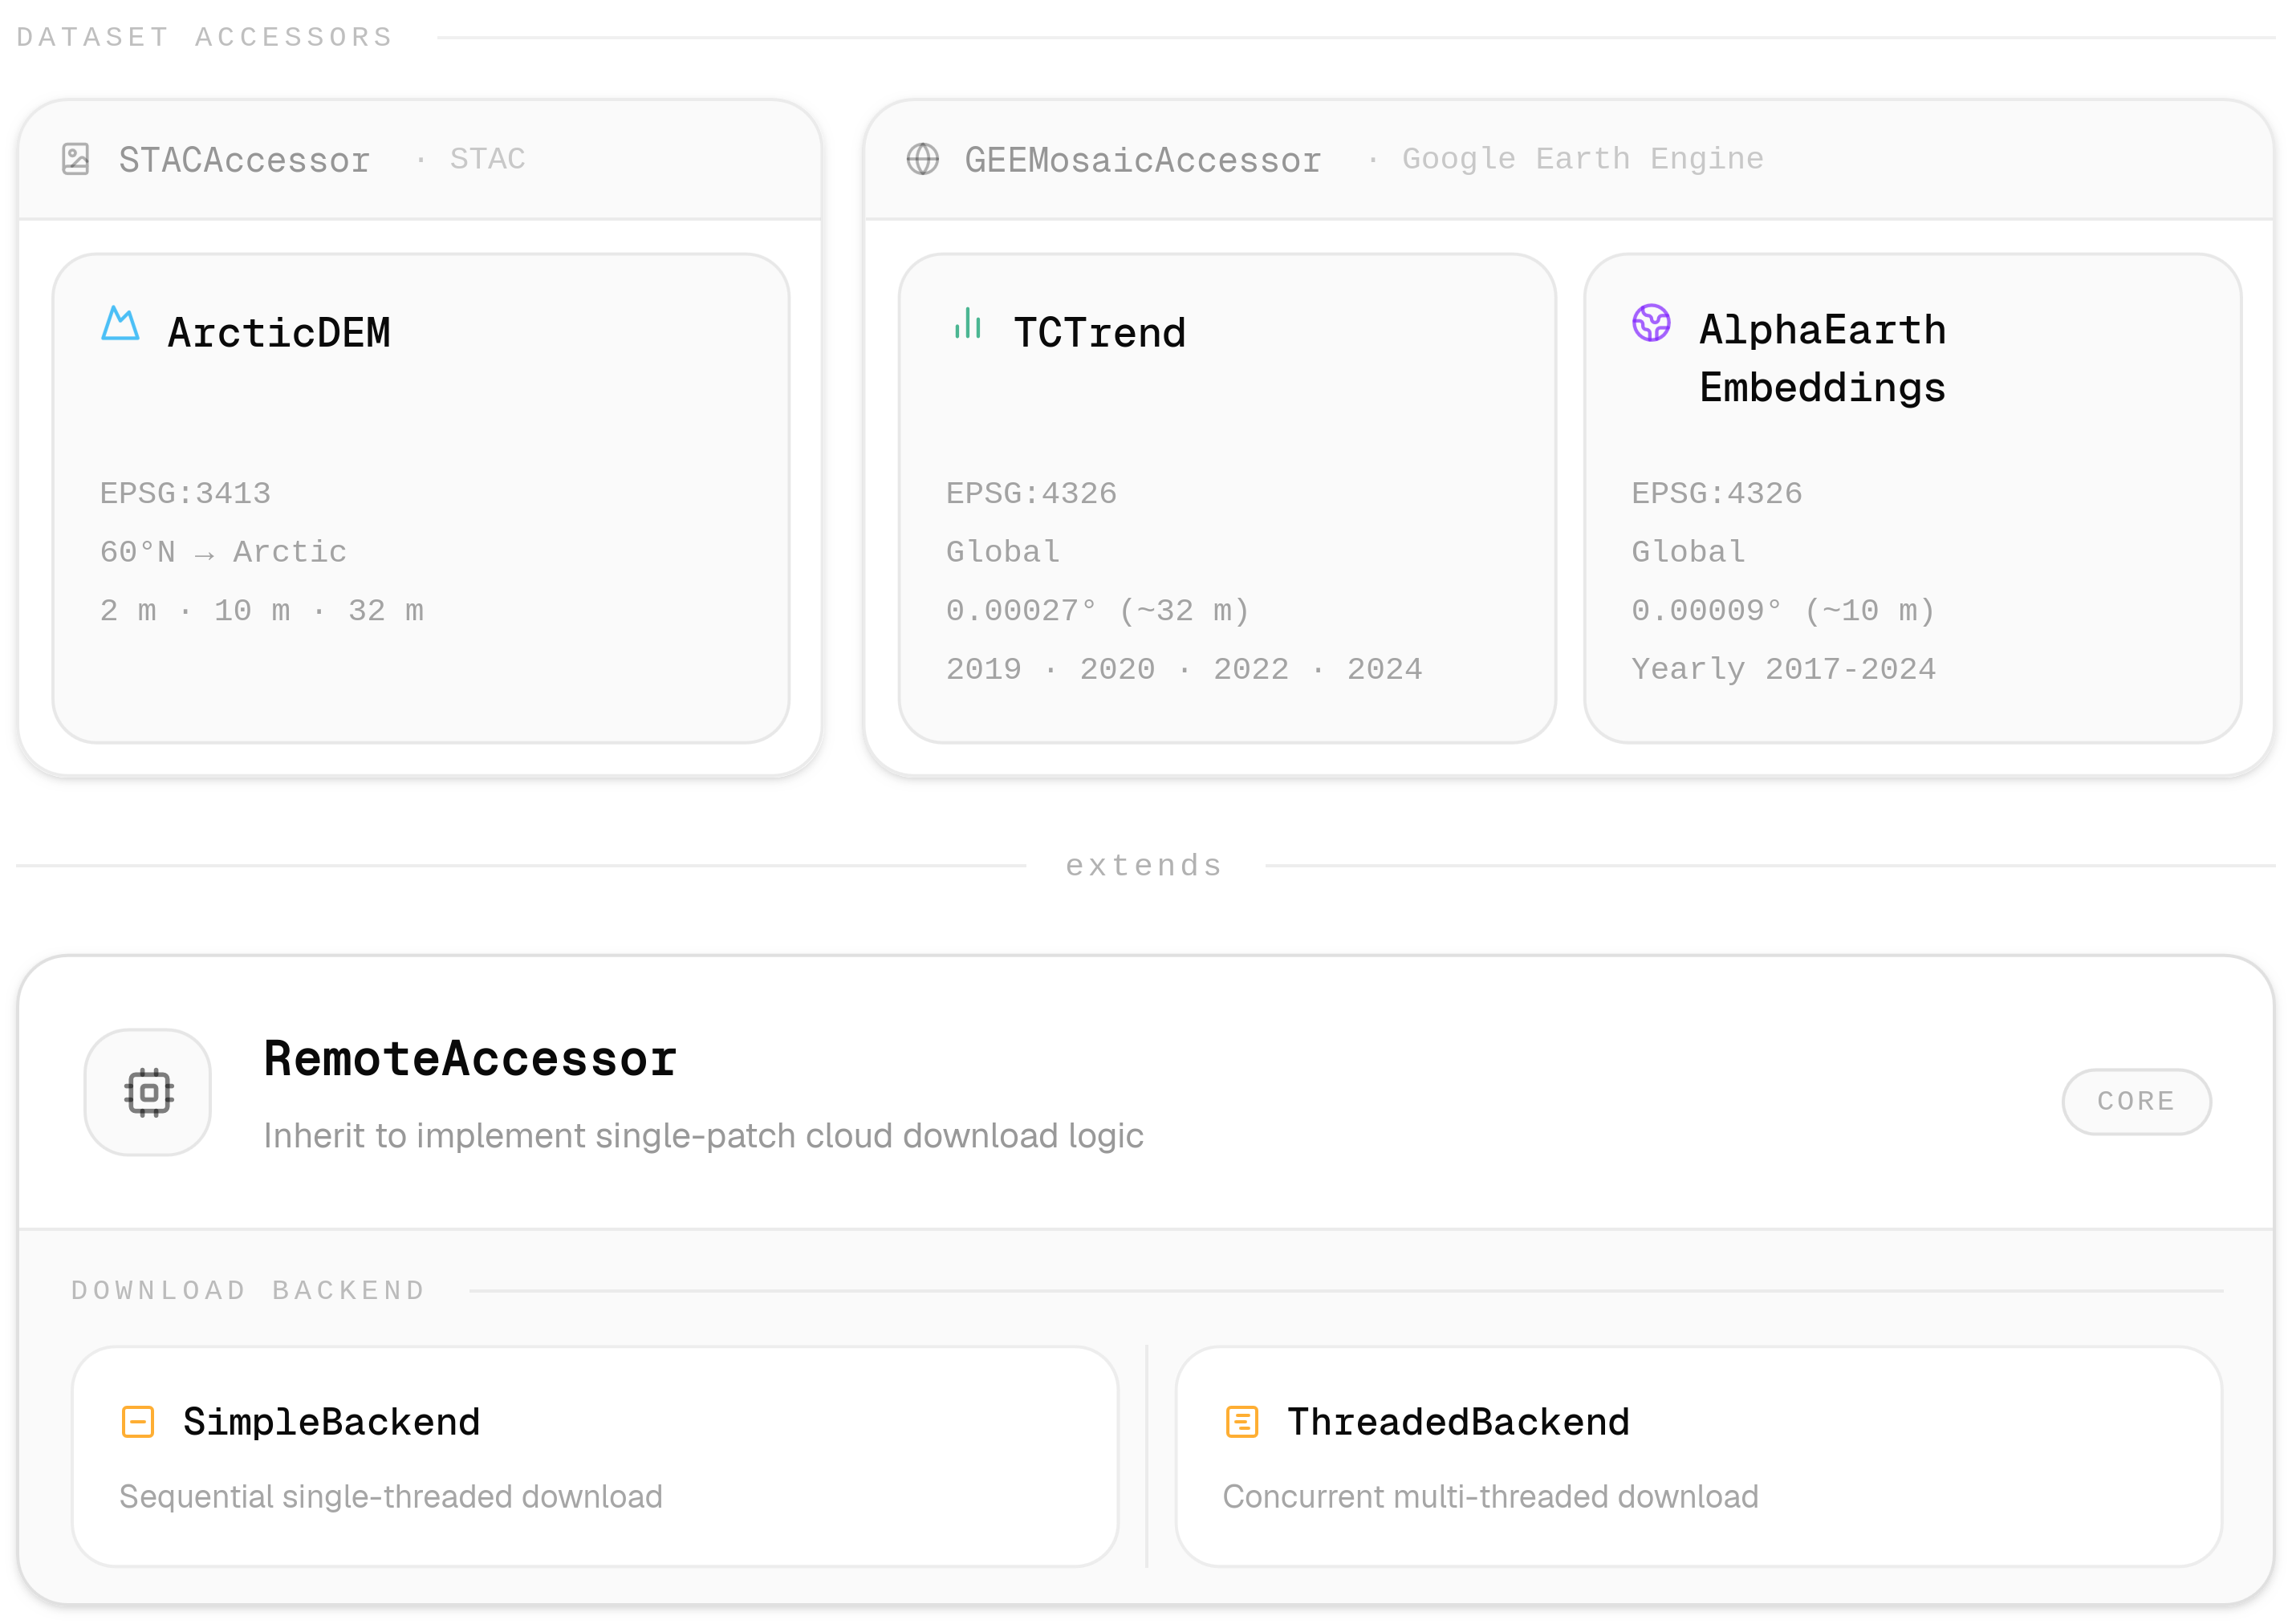Image resolution: width=2292 pixels, height=1624 pixels.
Task: Click the GEEMosaicAccessor globe icon
Action: (922, 159)
